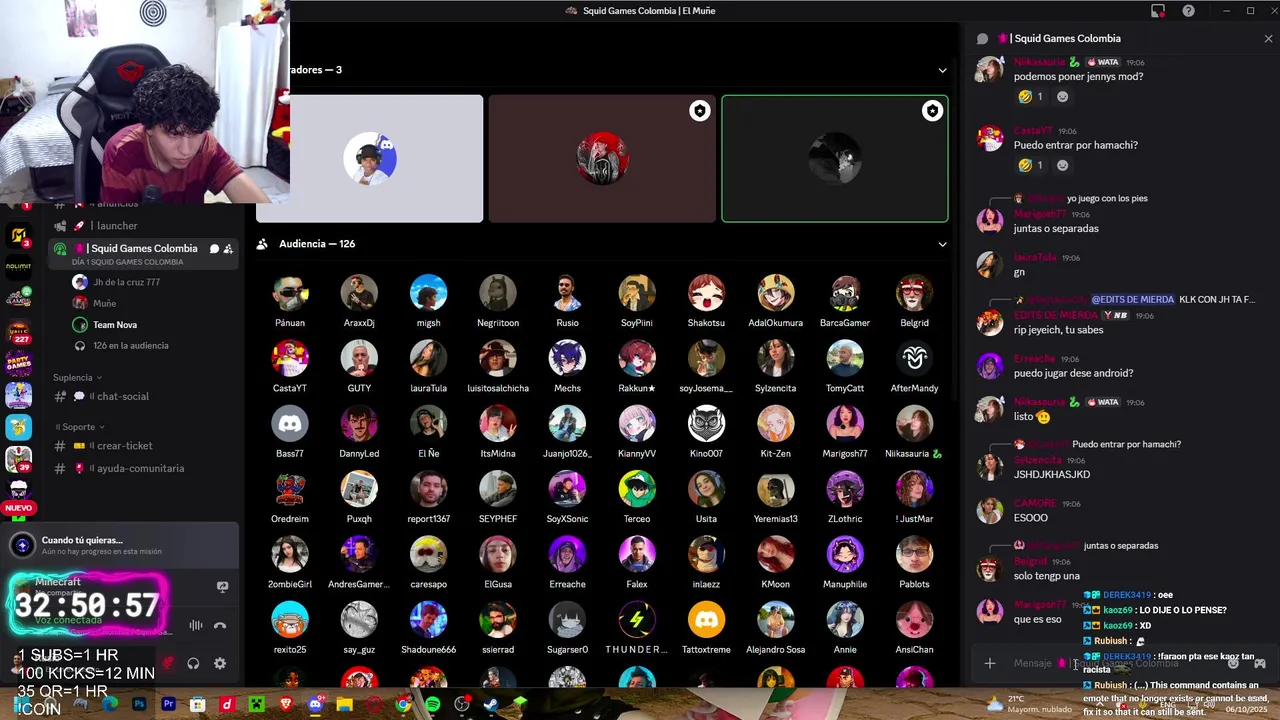Image resolution: width=1280 pixels, height=720 pixels.
Task: Toggle the headphones deafen button
Action: (193, 663)
